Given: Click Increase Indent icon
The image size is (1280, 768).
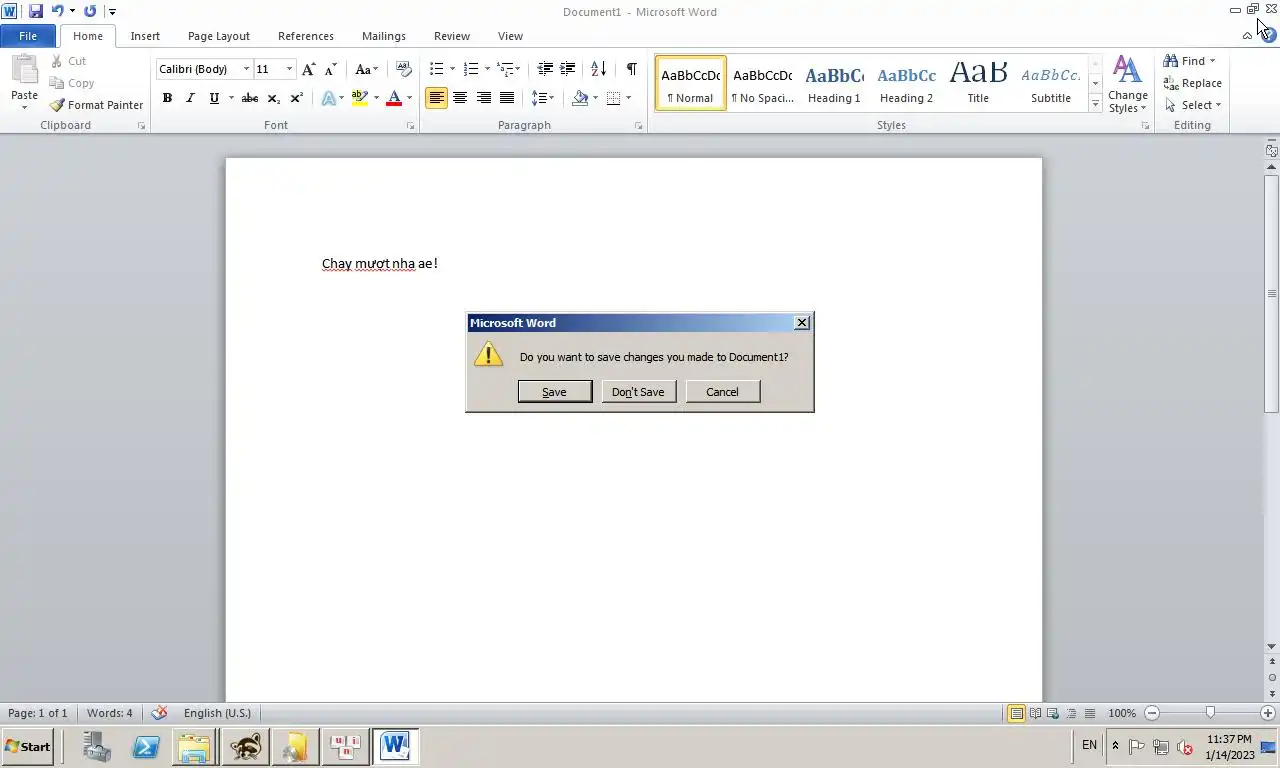Looking at the screenshot, I should [567, 69].
